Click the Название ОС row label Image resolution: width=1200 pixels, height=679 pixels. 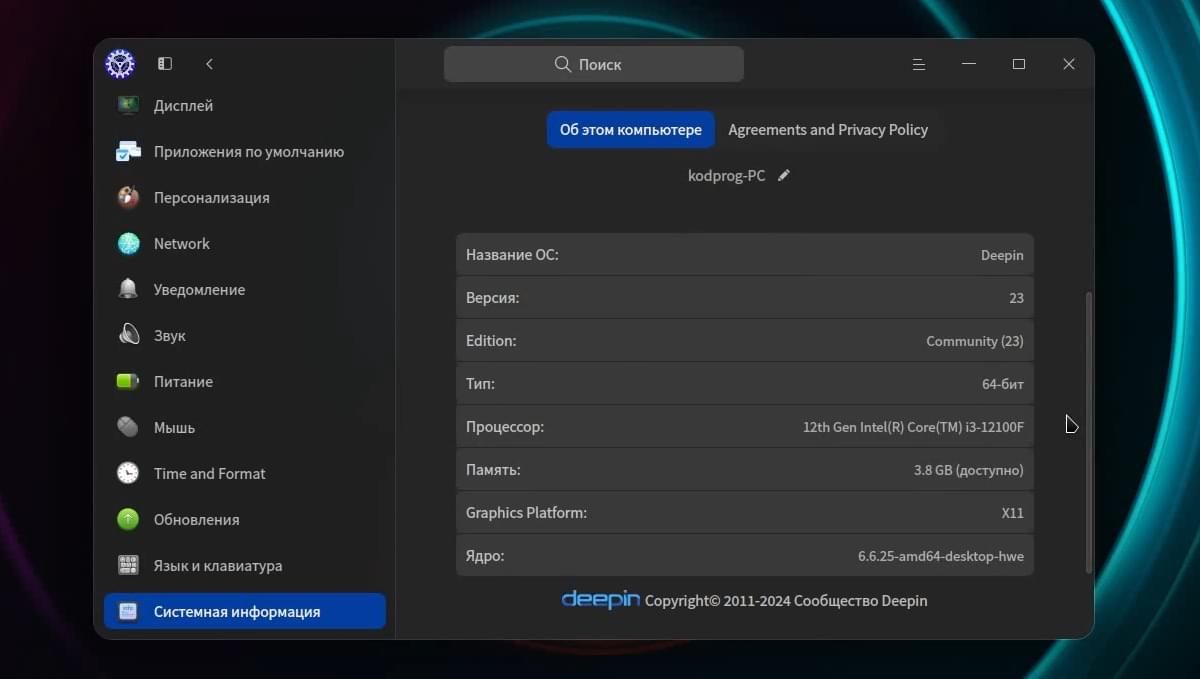512,254
